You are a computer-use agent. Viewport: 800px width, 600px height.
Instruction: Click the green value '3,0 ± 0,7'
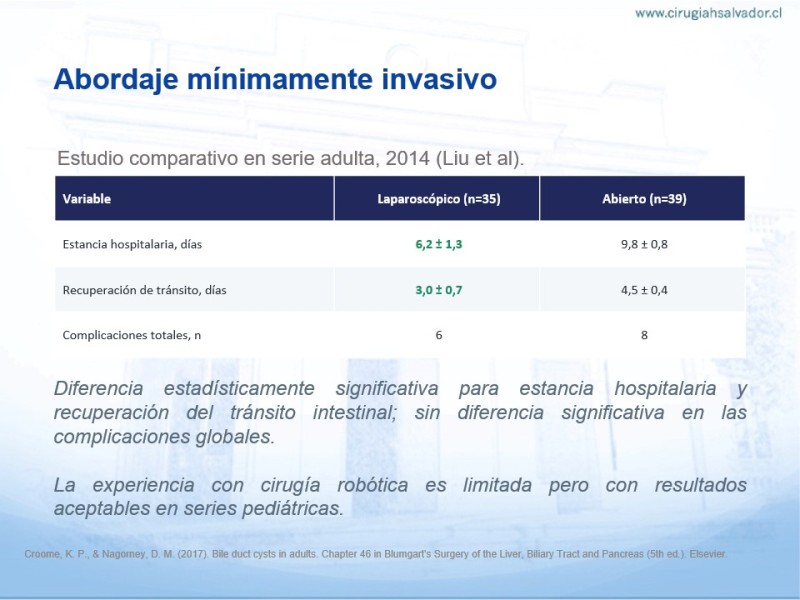[x=439, y=290]
